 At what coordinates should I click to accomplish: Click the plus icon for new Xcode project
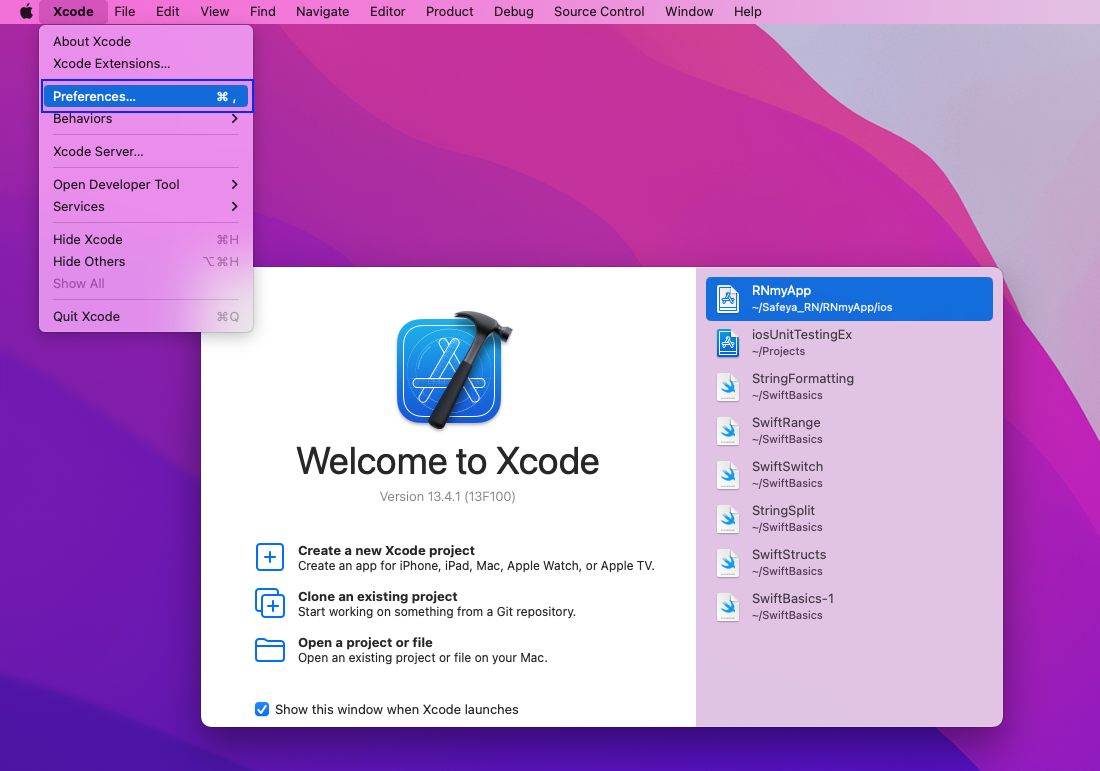270,557
